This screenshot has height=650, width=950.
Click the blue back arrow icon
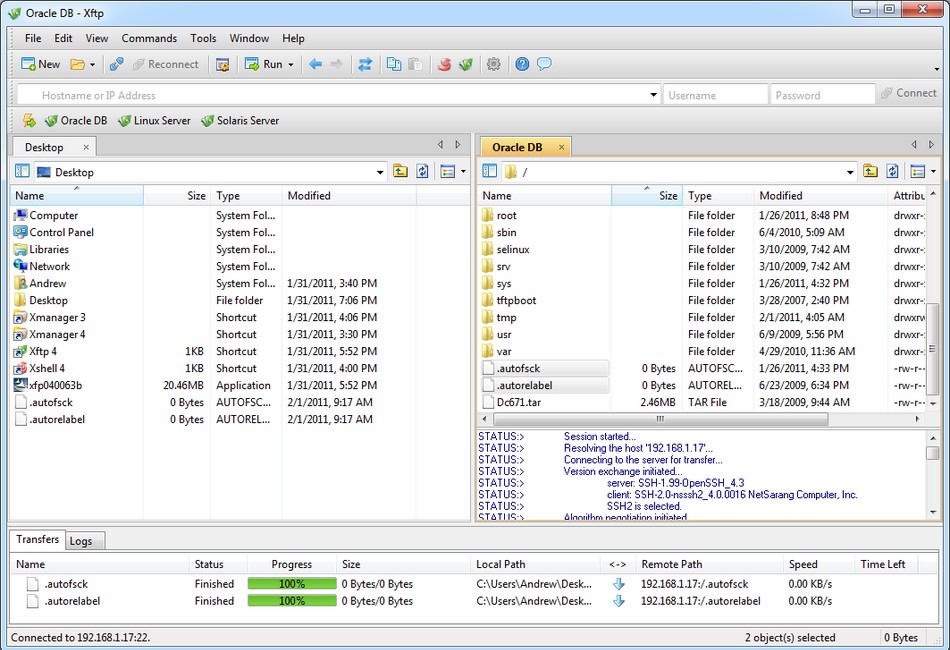coord(315,64)
